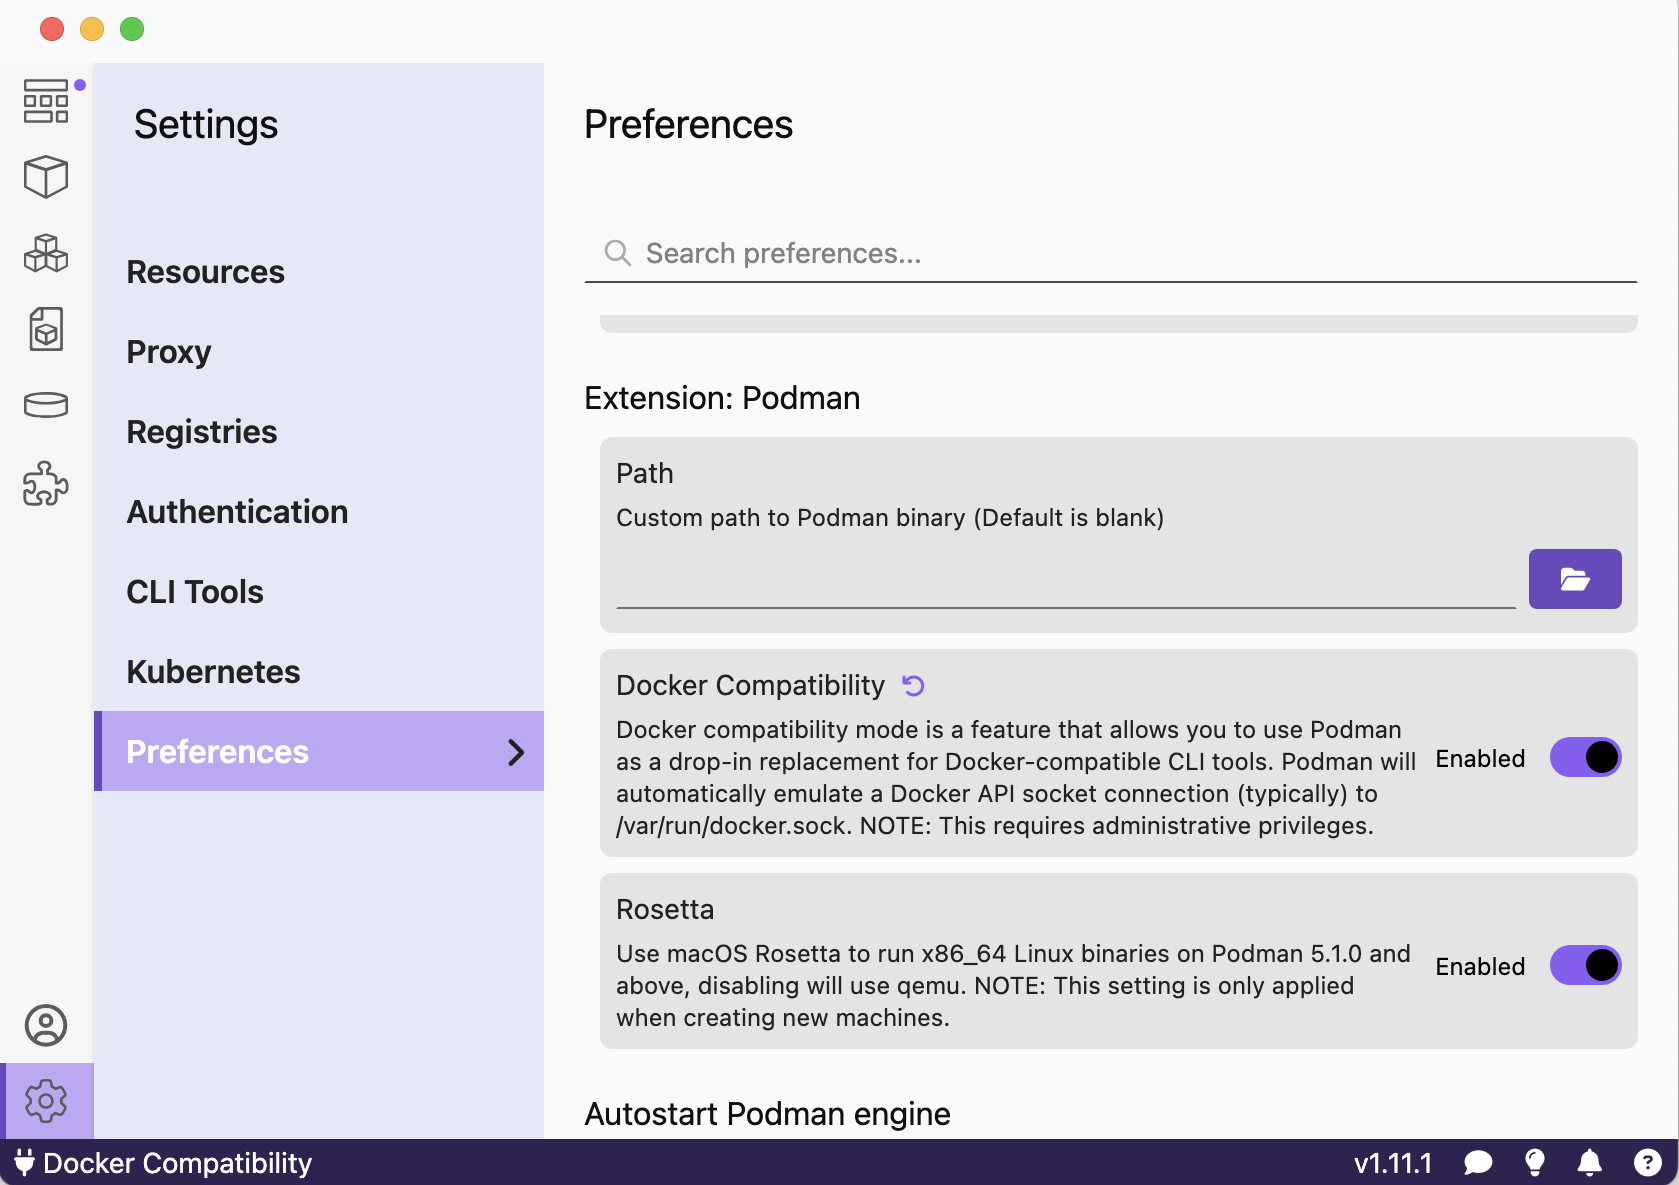Click the plug icon in status bar

click(25, 1162)
